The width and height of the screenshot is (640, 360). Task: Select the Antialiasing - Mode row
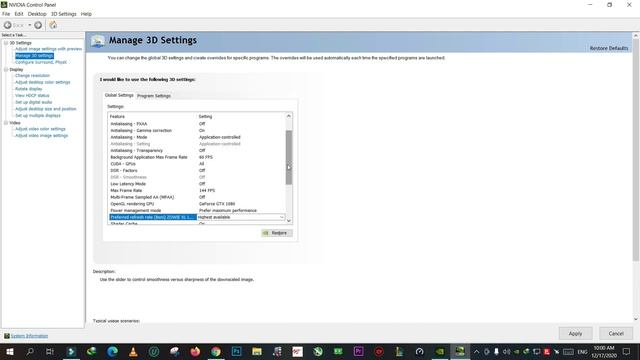[197, 137]
